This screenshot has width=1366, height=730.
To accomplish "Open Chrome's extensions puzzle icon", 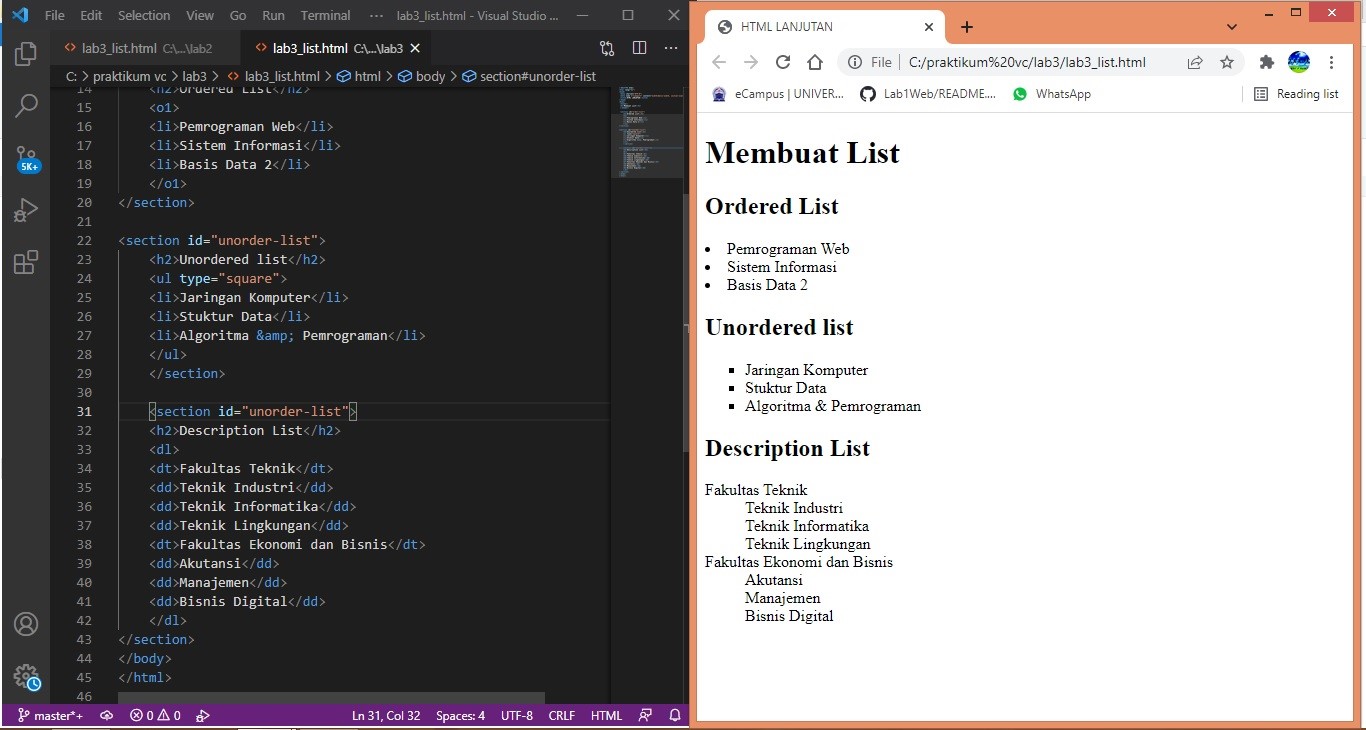I will tap(1266, 62).
